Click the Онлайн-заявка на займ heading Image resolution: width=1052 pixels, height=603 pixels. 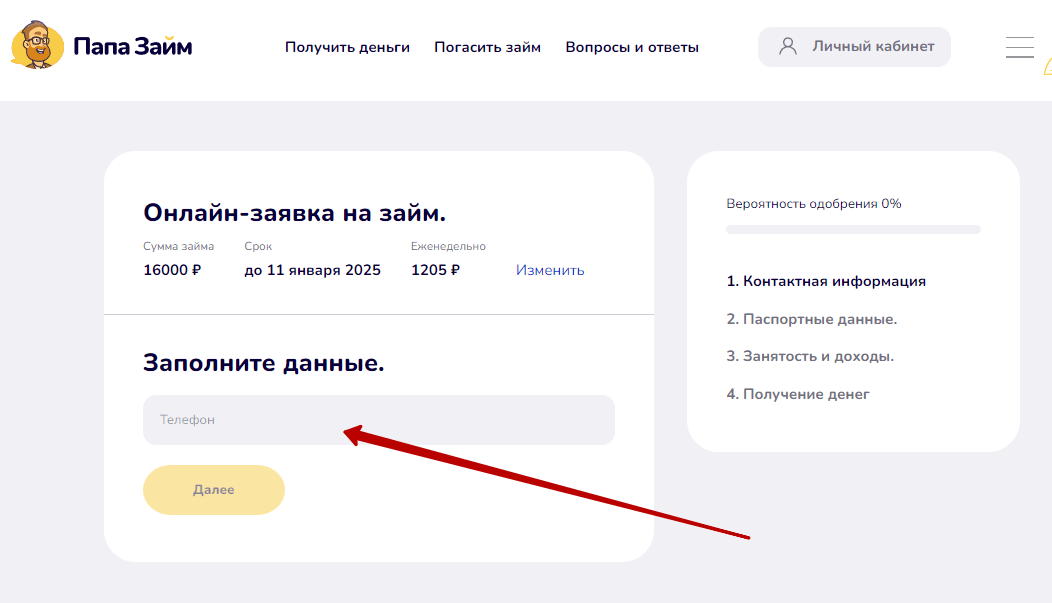[295, 213]
